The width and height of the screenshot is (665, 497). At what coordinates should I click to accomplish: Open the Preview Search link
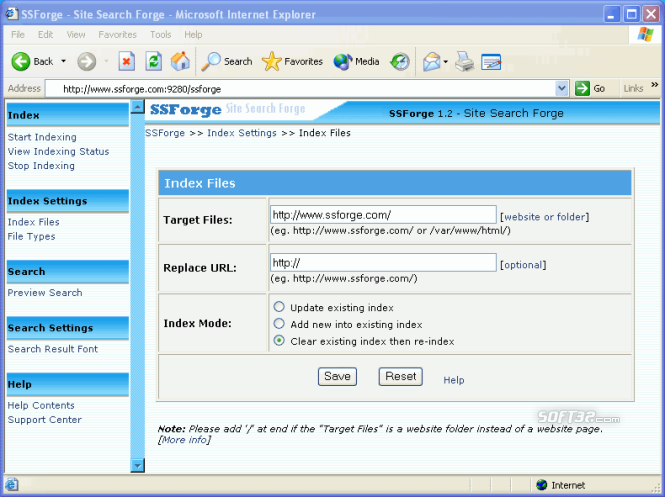(x=45, y=293)
